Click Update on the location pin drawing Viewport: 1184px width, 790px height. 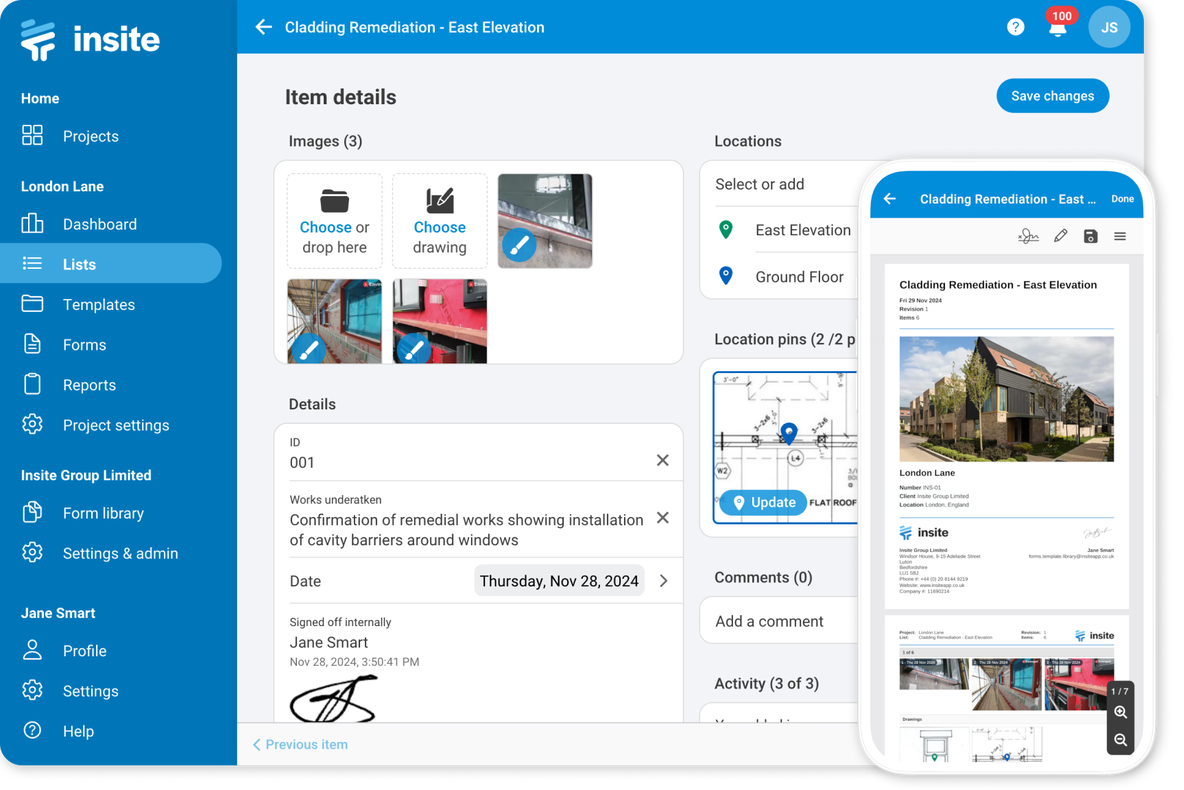click(x=762, y=502)
